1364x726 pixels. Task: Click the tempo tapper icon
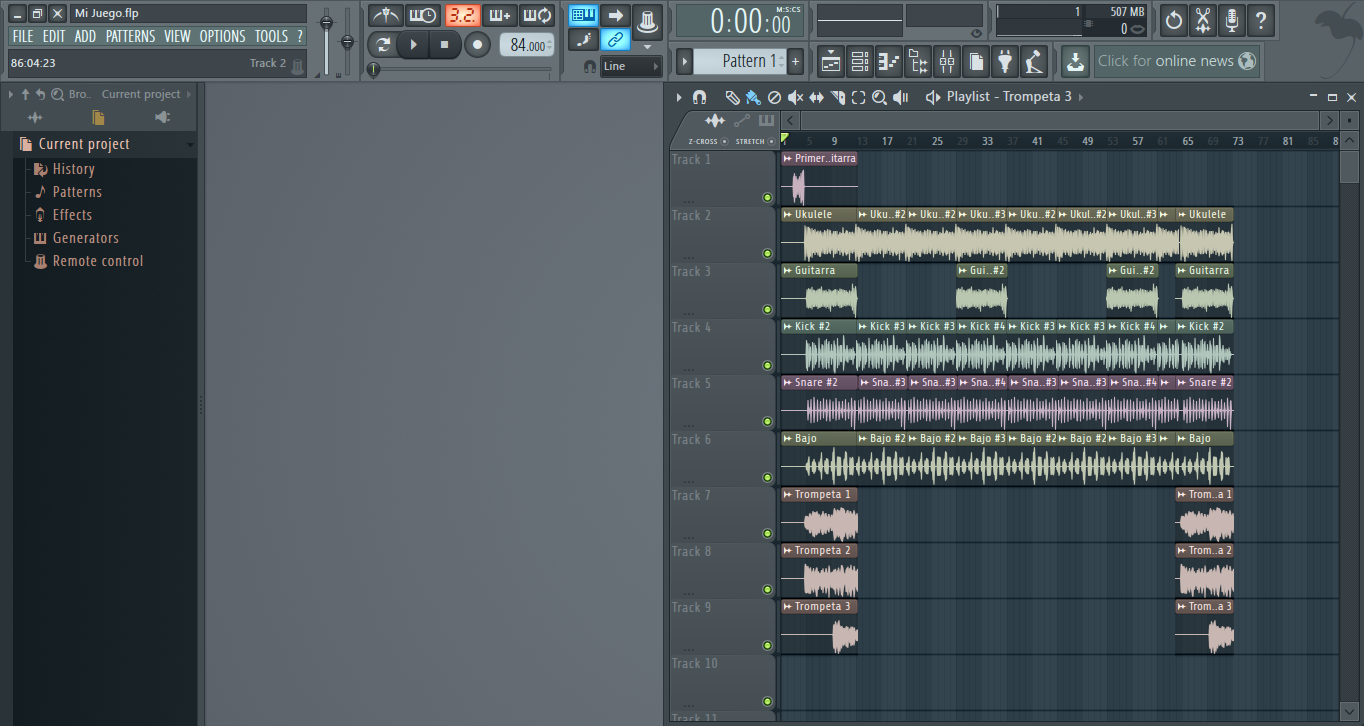tap(1034, 61)
